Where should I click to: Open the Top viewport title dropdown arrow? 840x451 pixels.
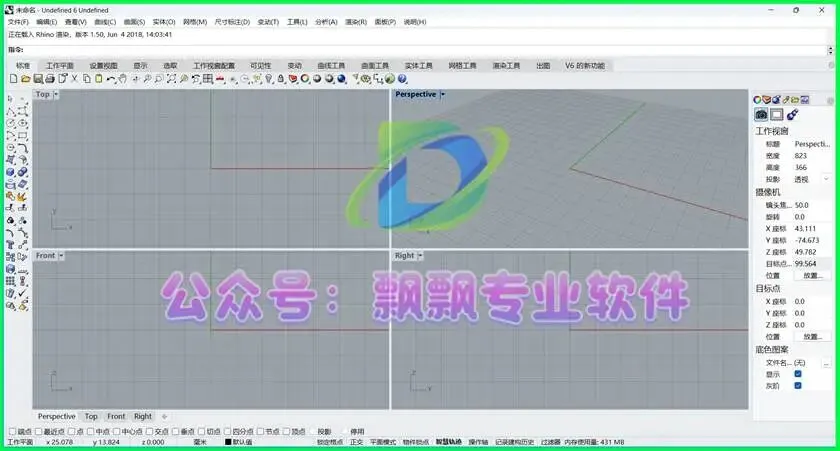pyautogui.click(x=56, y=94)
